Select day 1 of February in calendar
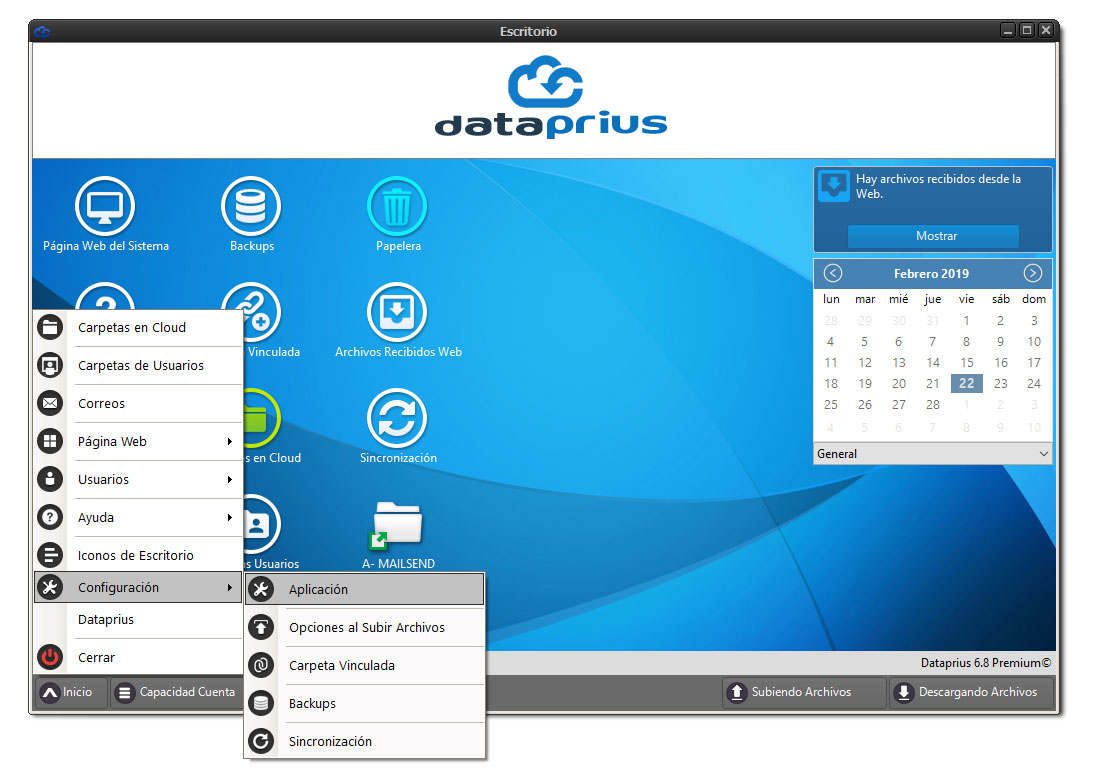Image resolution: width=1096 pixels, height=780 pixels. (967, 320)
